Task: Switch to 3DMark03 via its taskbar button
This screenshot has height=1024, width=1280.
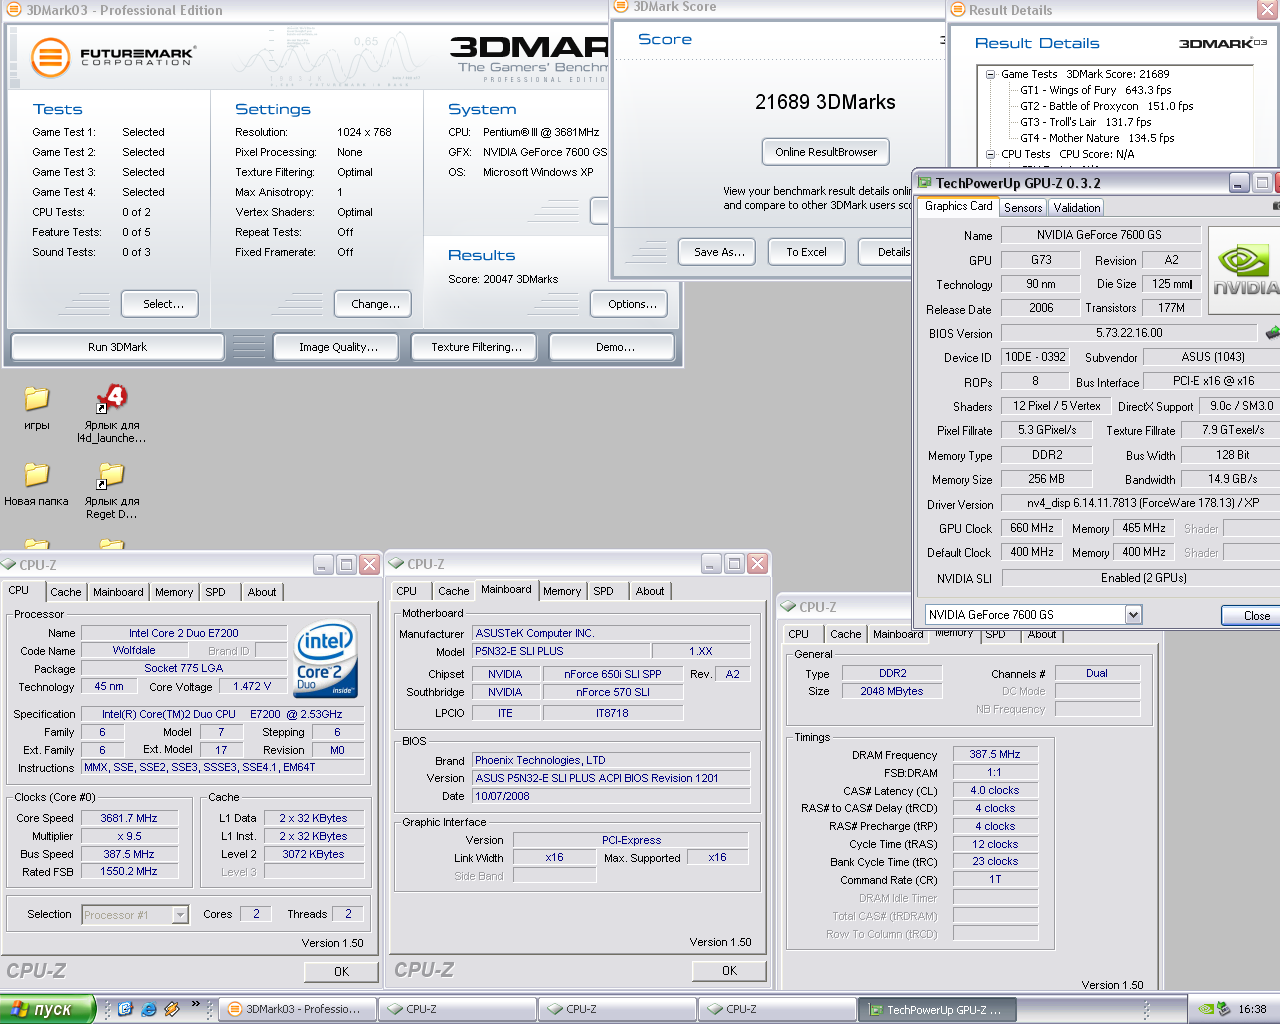Action: [297, 1009]
